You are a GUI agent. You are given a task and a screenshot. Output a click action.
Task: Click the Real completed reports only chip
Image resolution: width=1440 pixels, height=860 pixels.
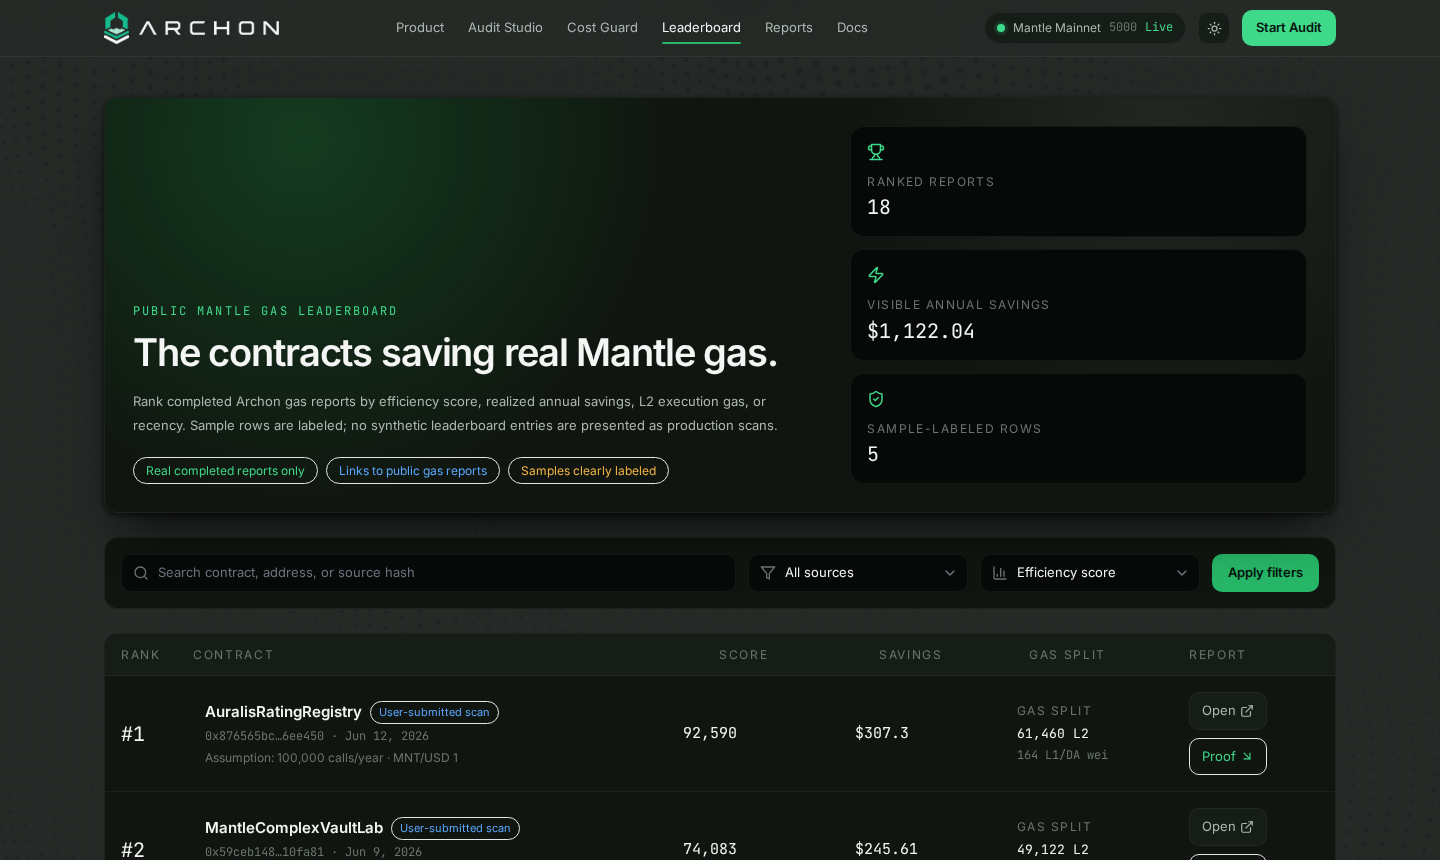point(225,471)
